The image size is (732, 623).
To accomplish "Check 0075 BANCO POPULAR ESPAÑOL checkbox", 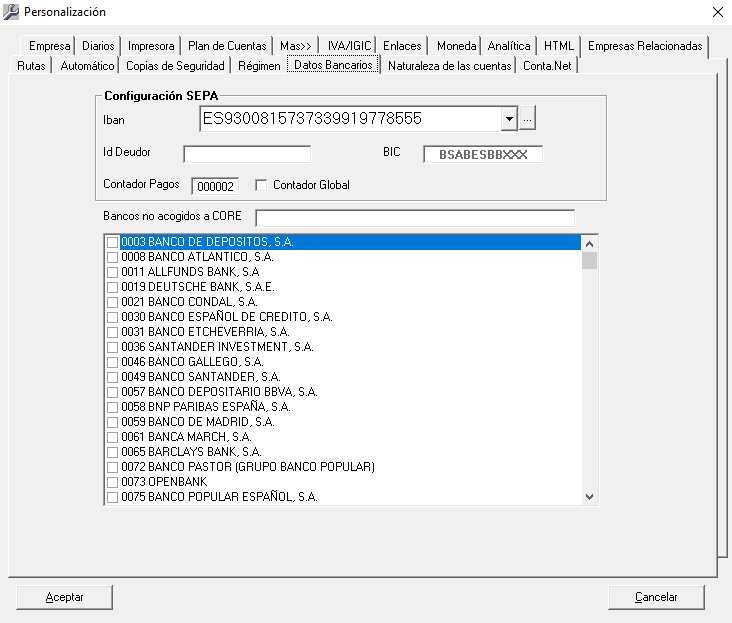I will 112,497.
